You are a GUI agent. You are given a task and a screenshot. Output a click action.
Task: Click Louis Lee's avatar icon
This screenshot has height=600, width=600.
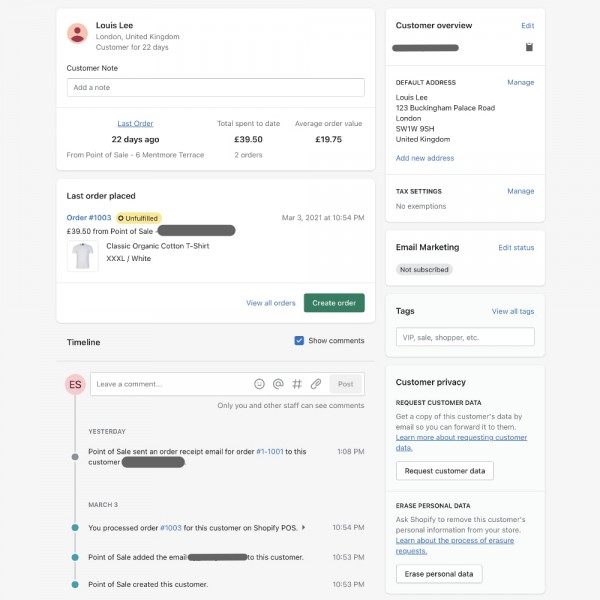[77, 33]
